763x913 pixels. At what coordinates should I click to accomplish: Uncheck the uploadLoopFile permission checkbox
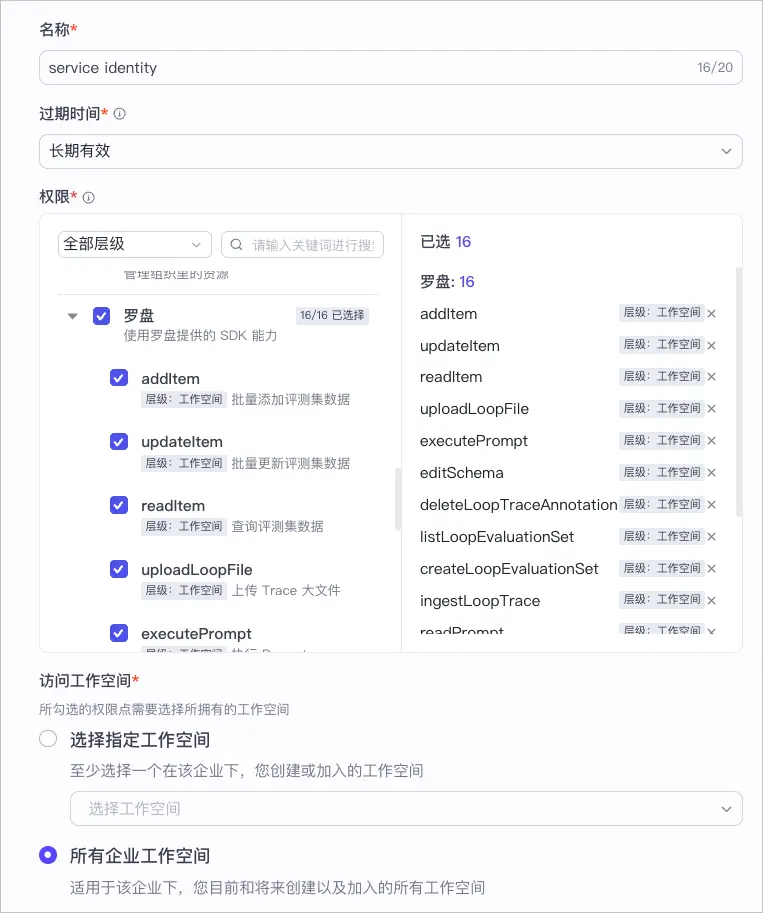tap(119, 569)
